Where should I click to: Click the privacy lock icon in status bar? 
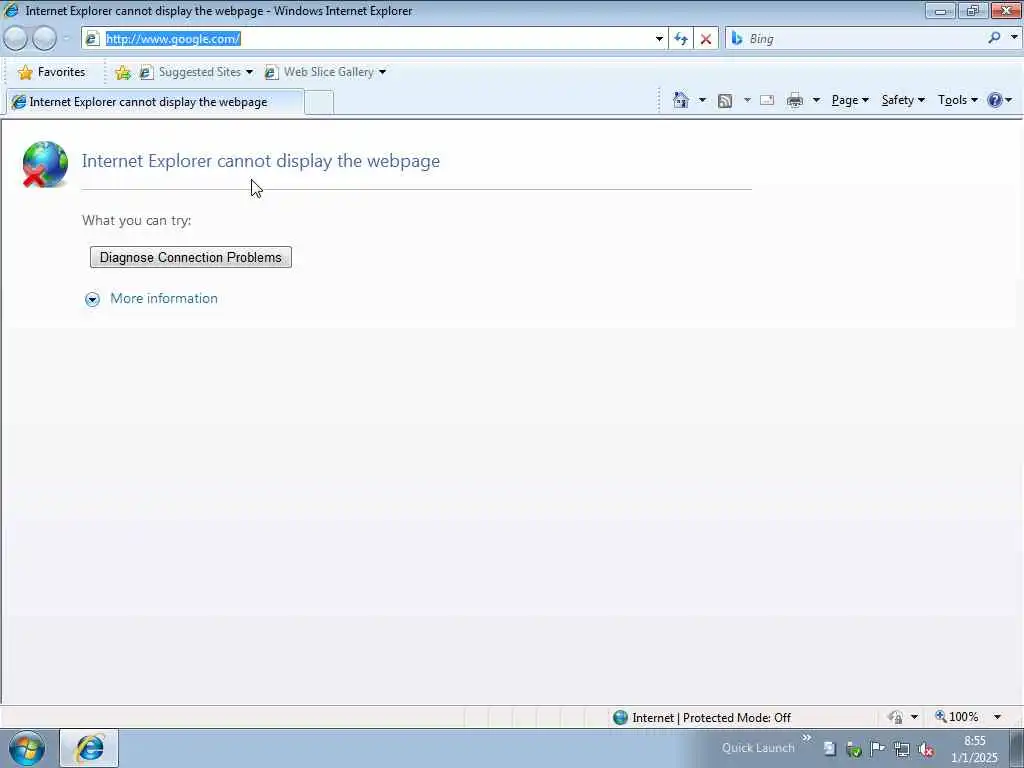click(895, 717)
